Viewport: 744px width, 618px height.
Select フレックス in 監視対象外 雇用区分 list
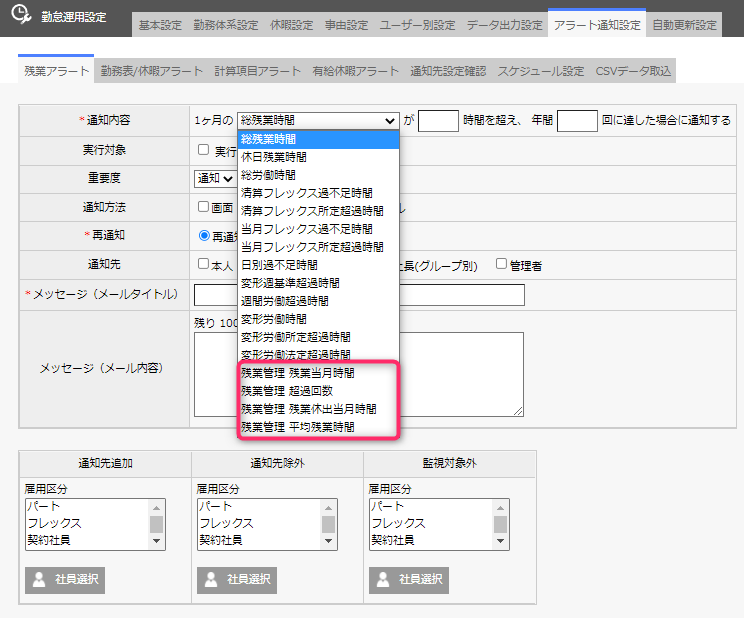[x=431, y=523]
